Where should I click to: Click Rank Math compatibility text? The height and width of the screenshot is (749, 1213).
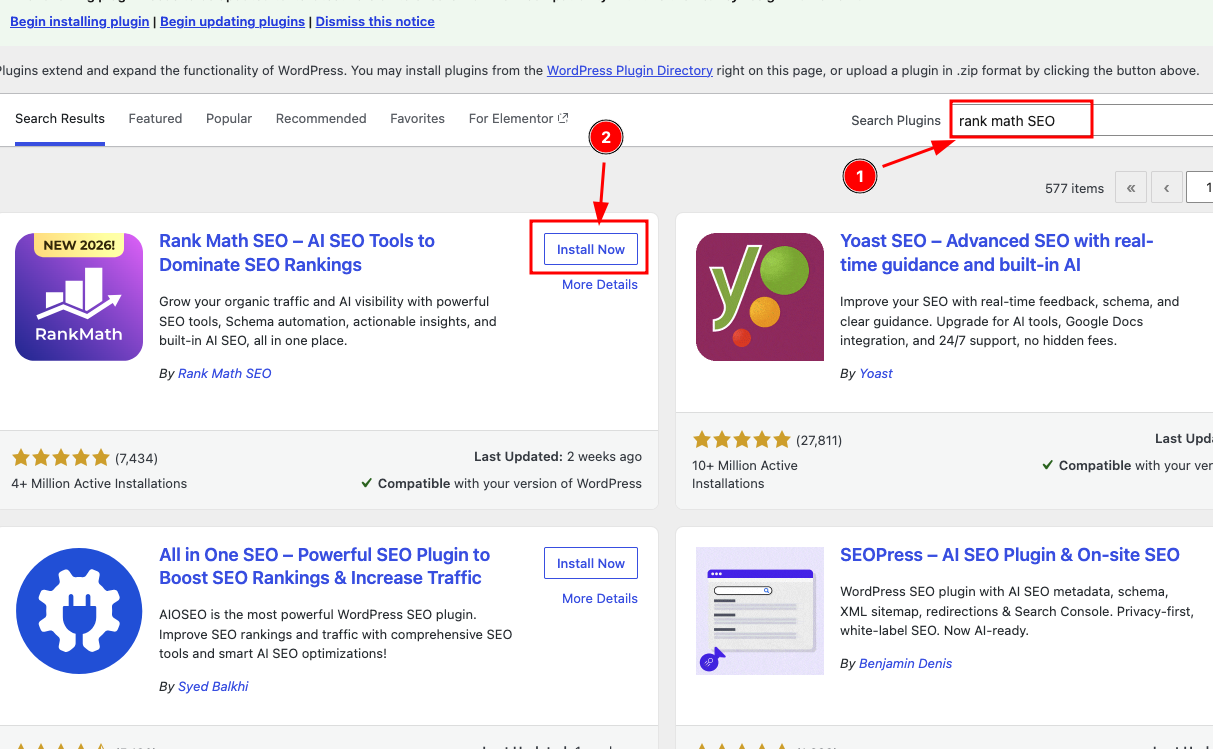[x=501, y=483]
